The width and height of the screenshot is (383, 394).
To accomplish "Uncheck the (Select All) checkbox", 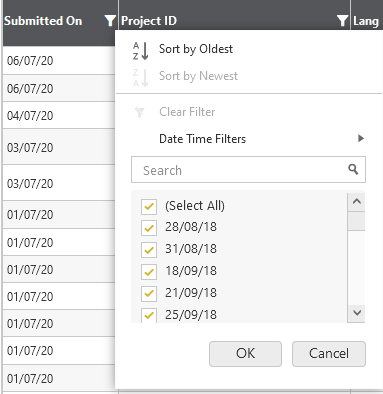I will [149, 206].
